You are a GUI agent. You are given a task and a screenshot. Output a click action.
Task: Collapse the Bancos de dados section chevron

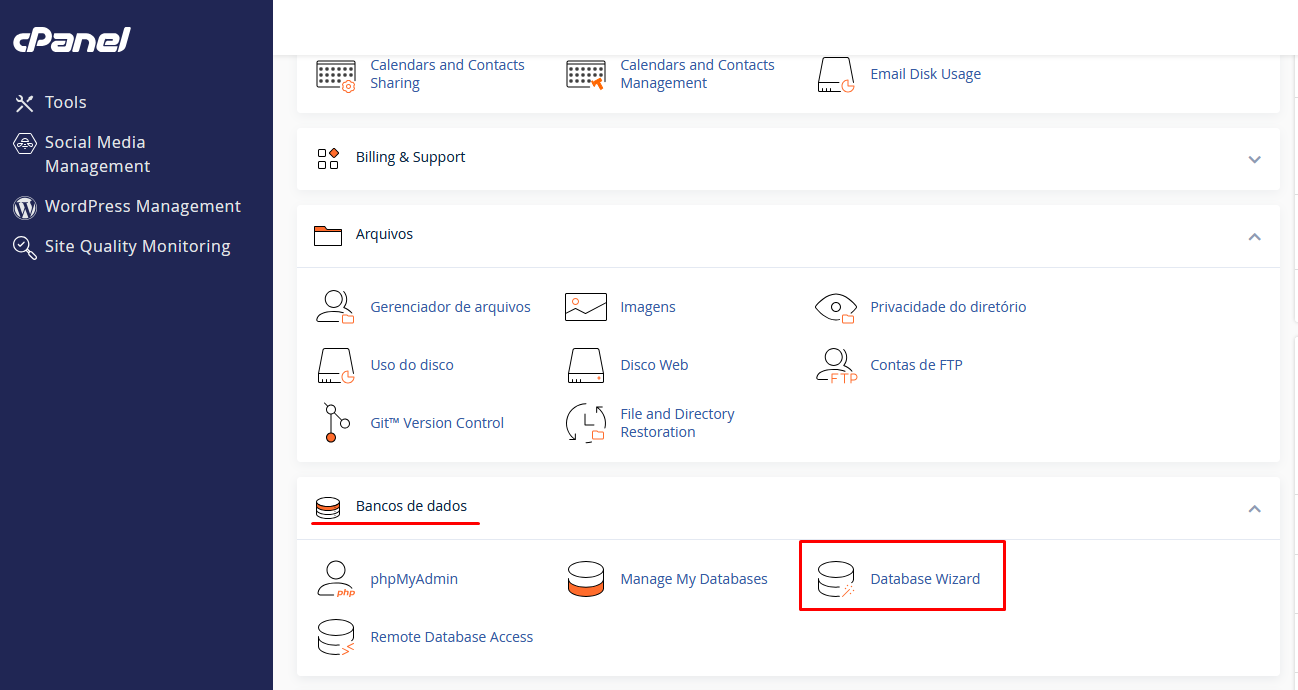tap(1254, 508)
